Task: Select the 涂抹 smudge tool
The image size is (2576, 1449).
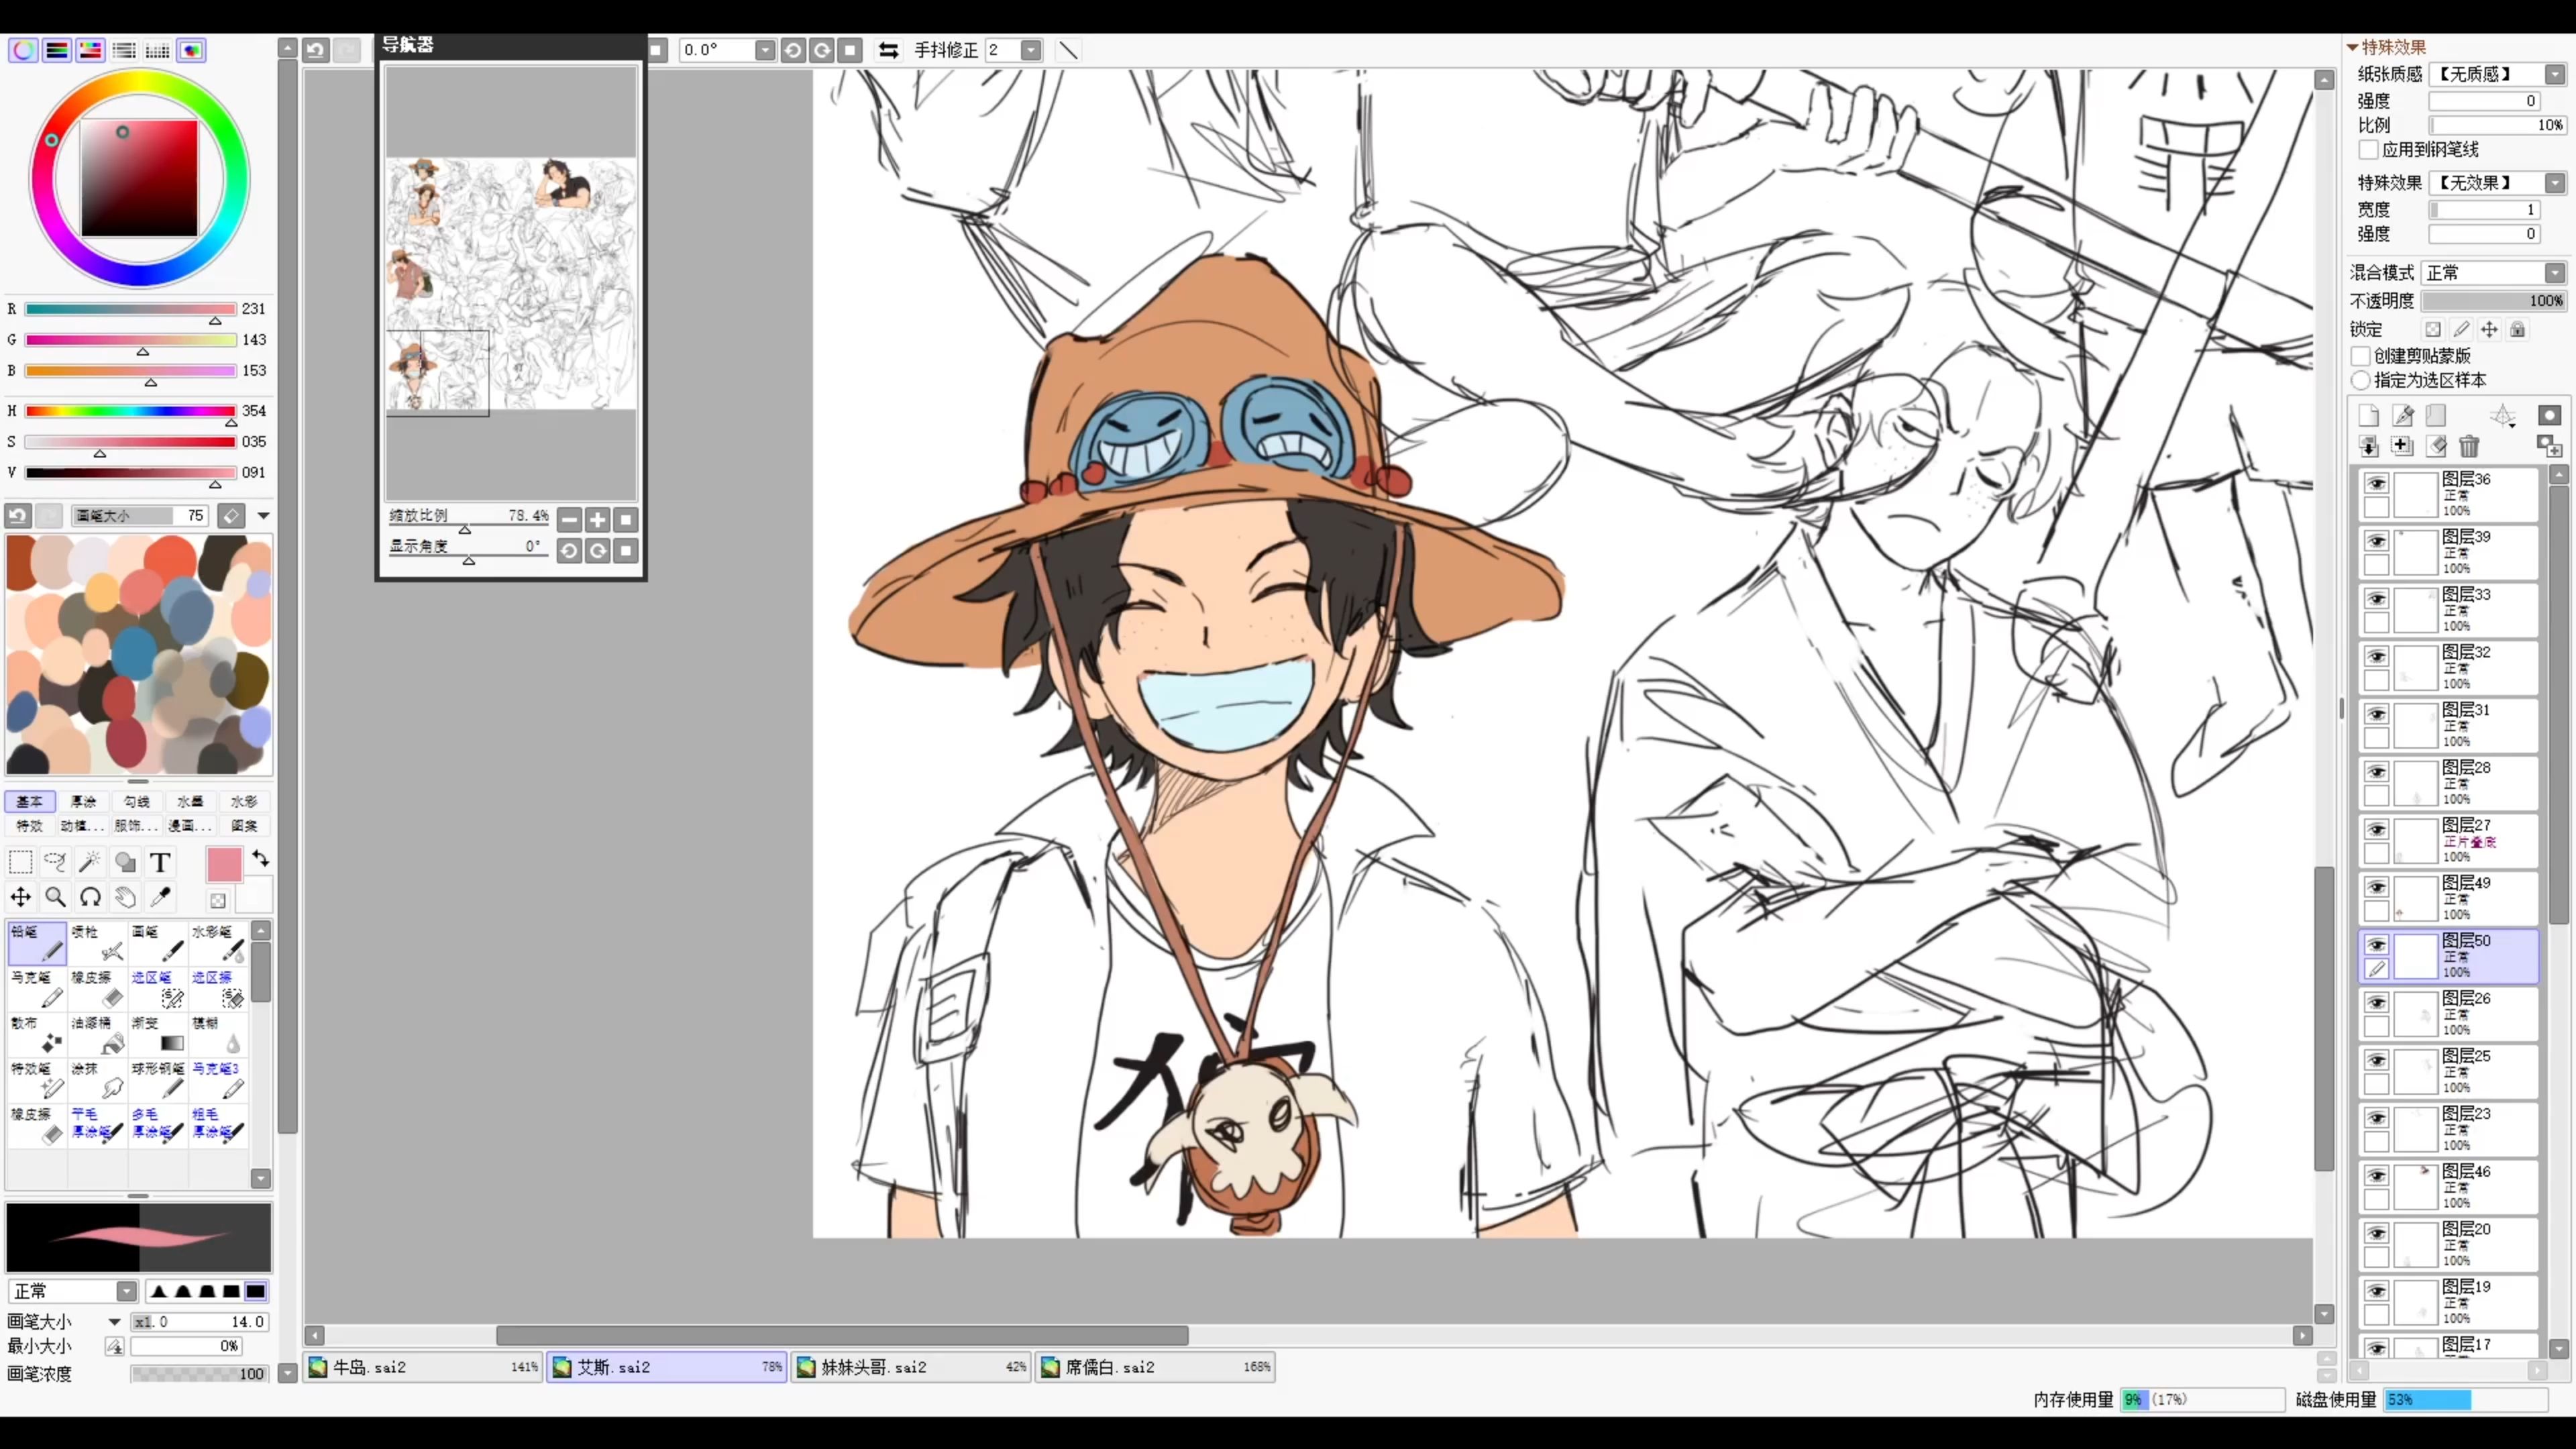Action: click(98, 1080)
